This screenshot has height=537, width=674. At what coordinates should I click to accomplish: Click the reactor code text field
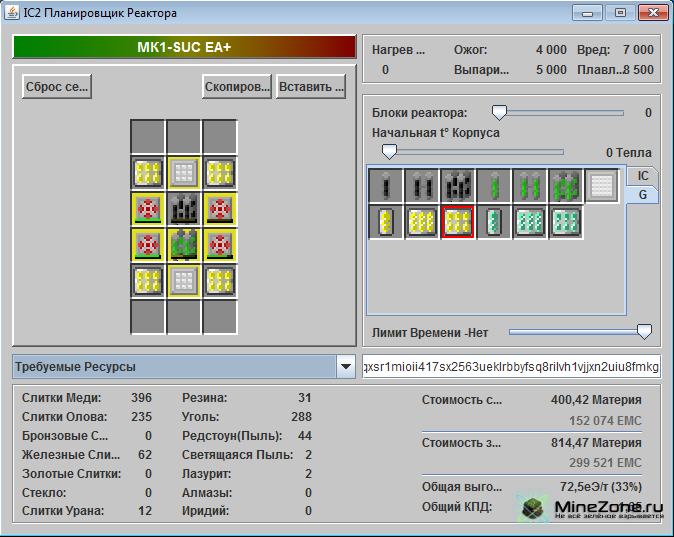coord(511,367)
